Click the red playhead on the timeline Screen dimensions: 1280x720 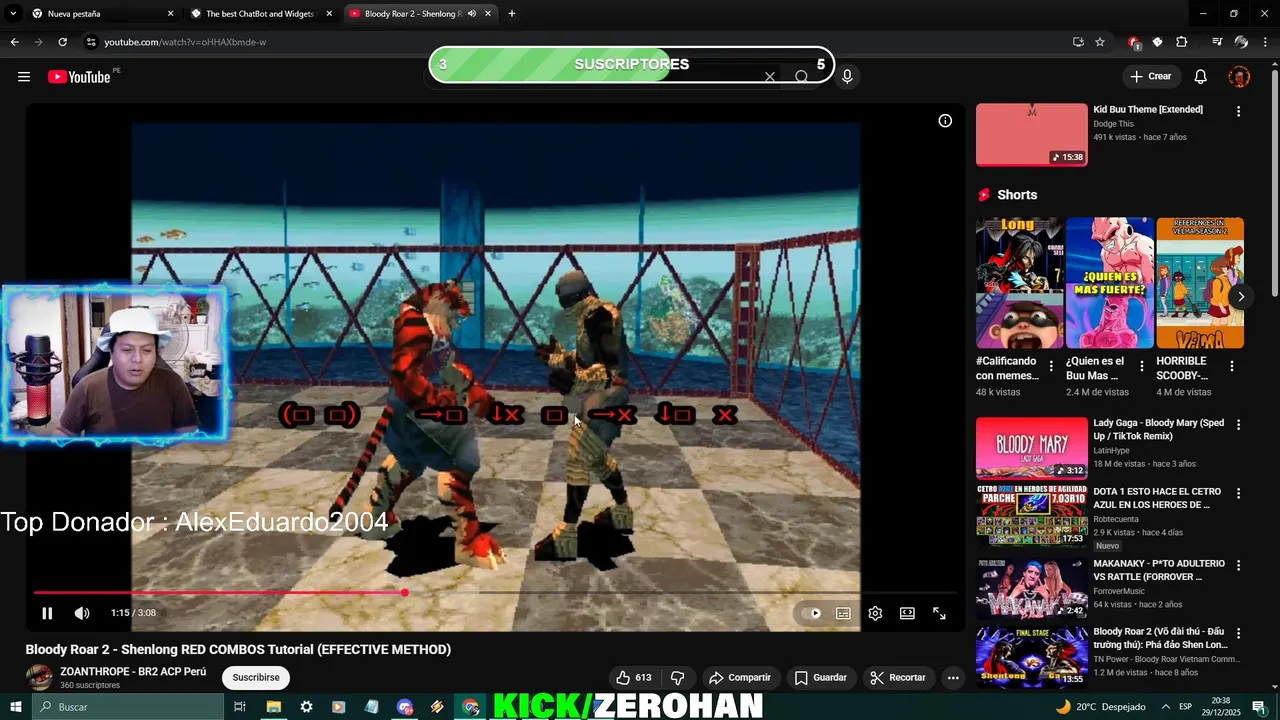[404, 593]
